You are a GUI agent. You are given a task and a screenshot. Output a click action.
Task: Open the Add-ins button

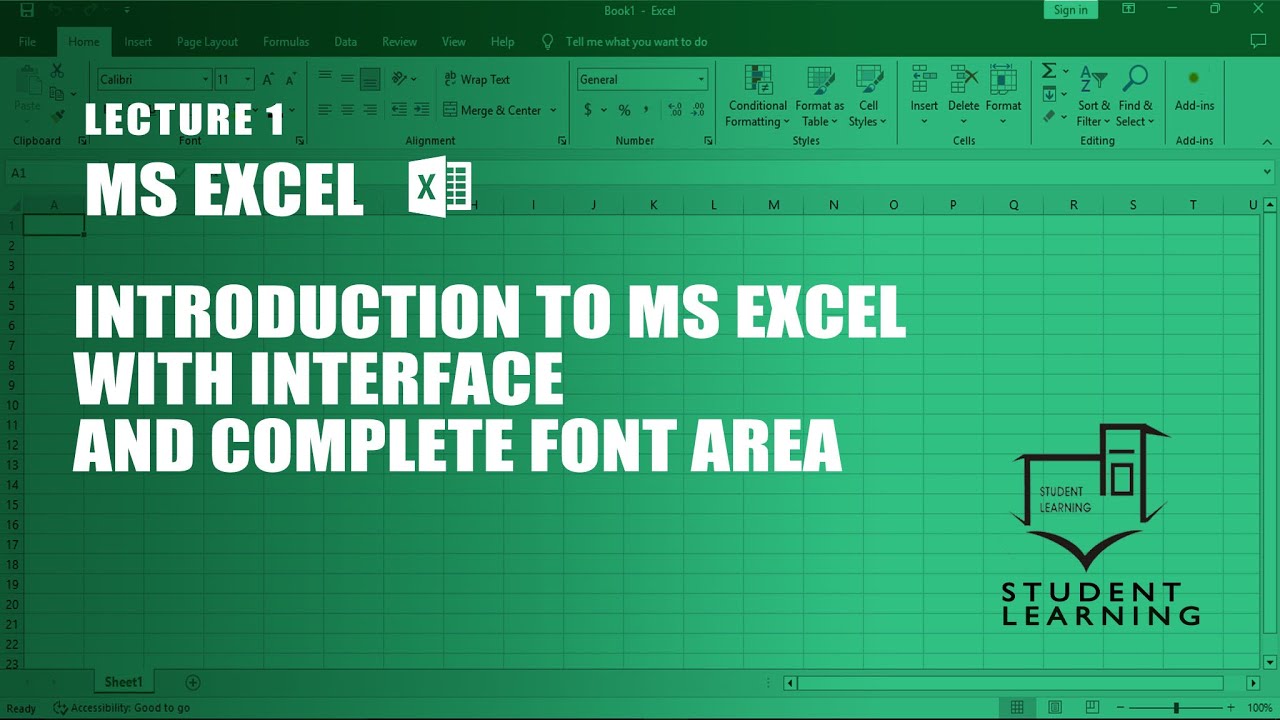1194,90
